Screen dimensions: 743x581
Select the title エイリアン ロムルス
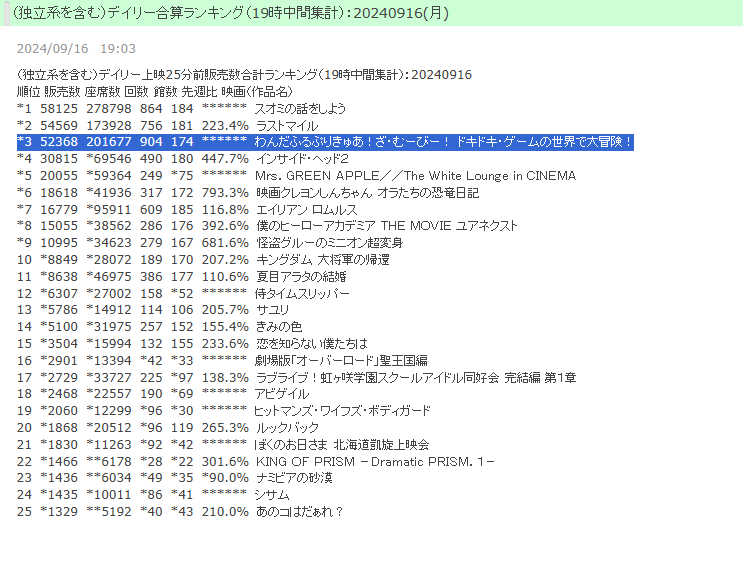[x=307, y=209]
